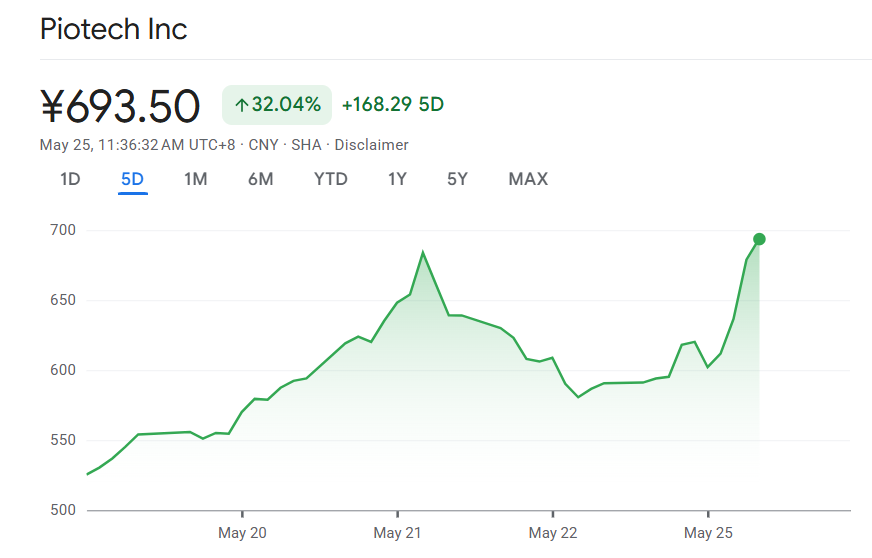Image resolution: width=872 pixels, height=558 pixels.
Task: Click the May 22 axis label
Action: pyautogui.click(x=553, y=533)
